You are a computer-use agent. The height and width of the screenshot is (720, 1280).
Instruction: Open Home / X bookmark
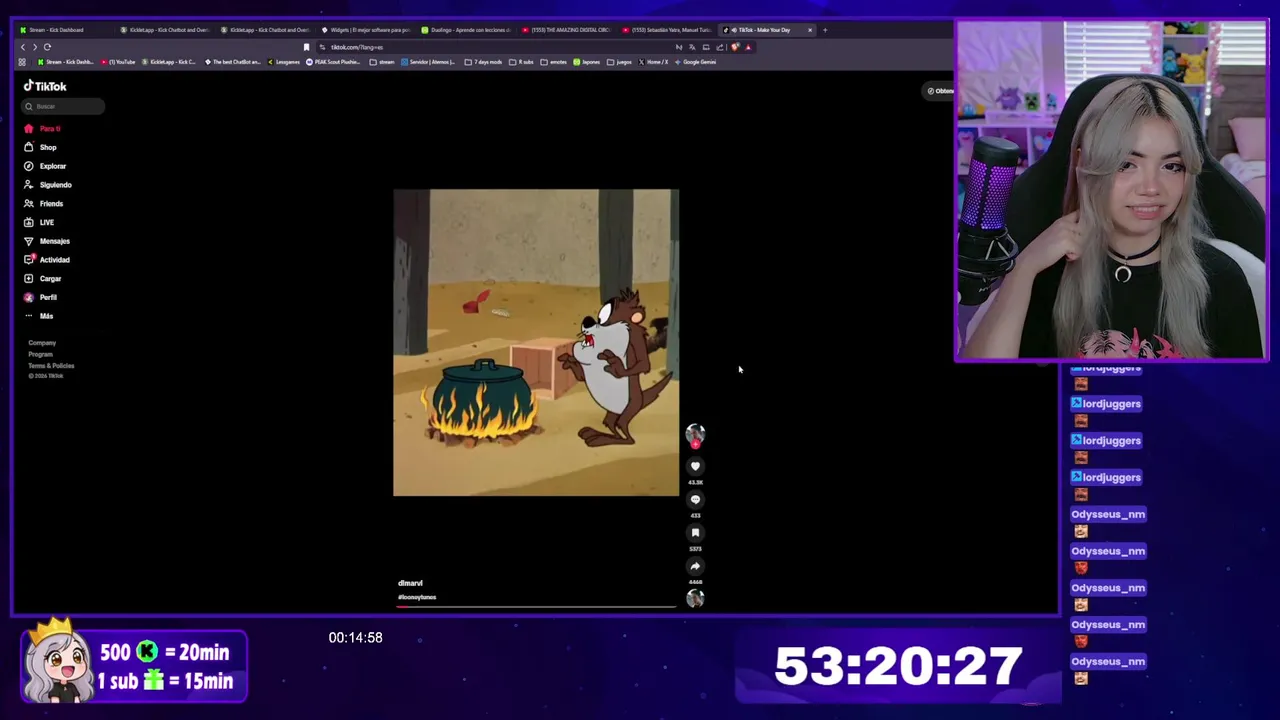pyautogui.click(x=653, y=62)
